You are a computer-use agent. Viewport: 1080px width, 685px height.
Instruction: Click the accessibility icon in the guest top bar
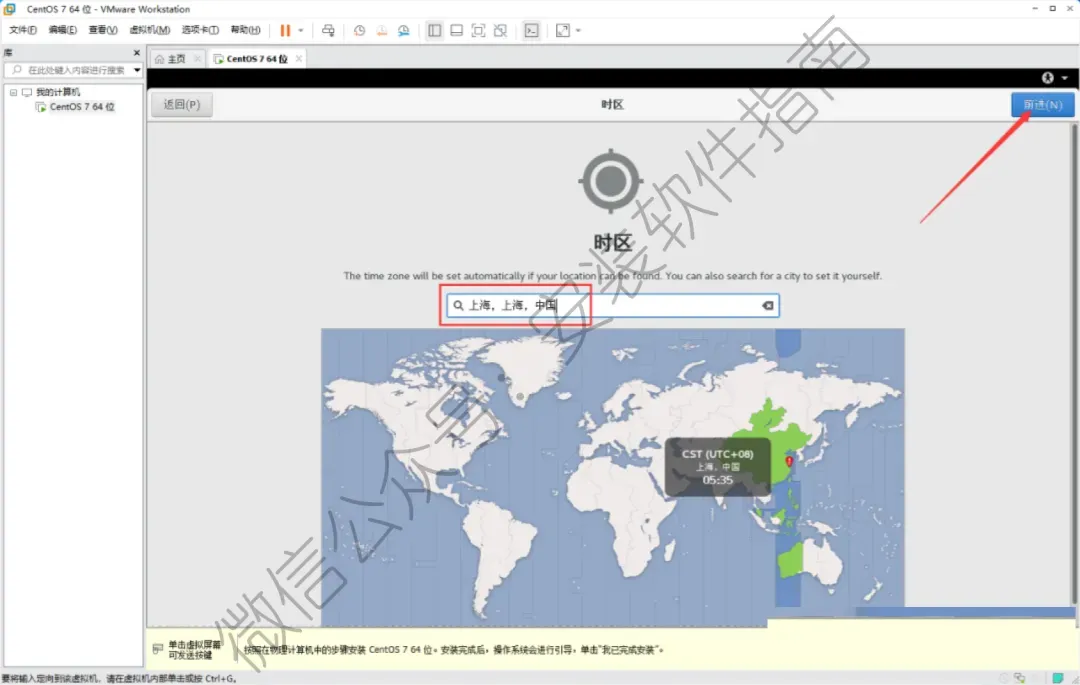coord(1048,78)
